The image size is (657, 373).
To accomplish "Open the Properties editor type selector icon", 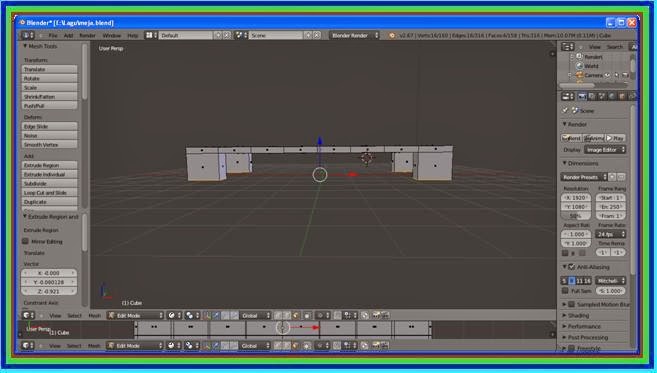I will tap(568, 96).
